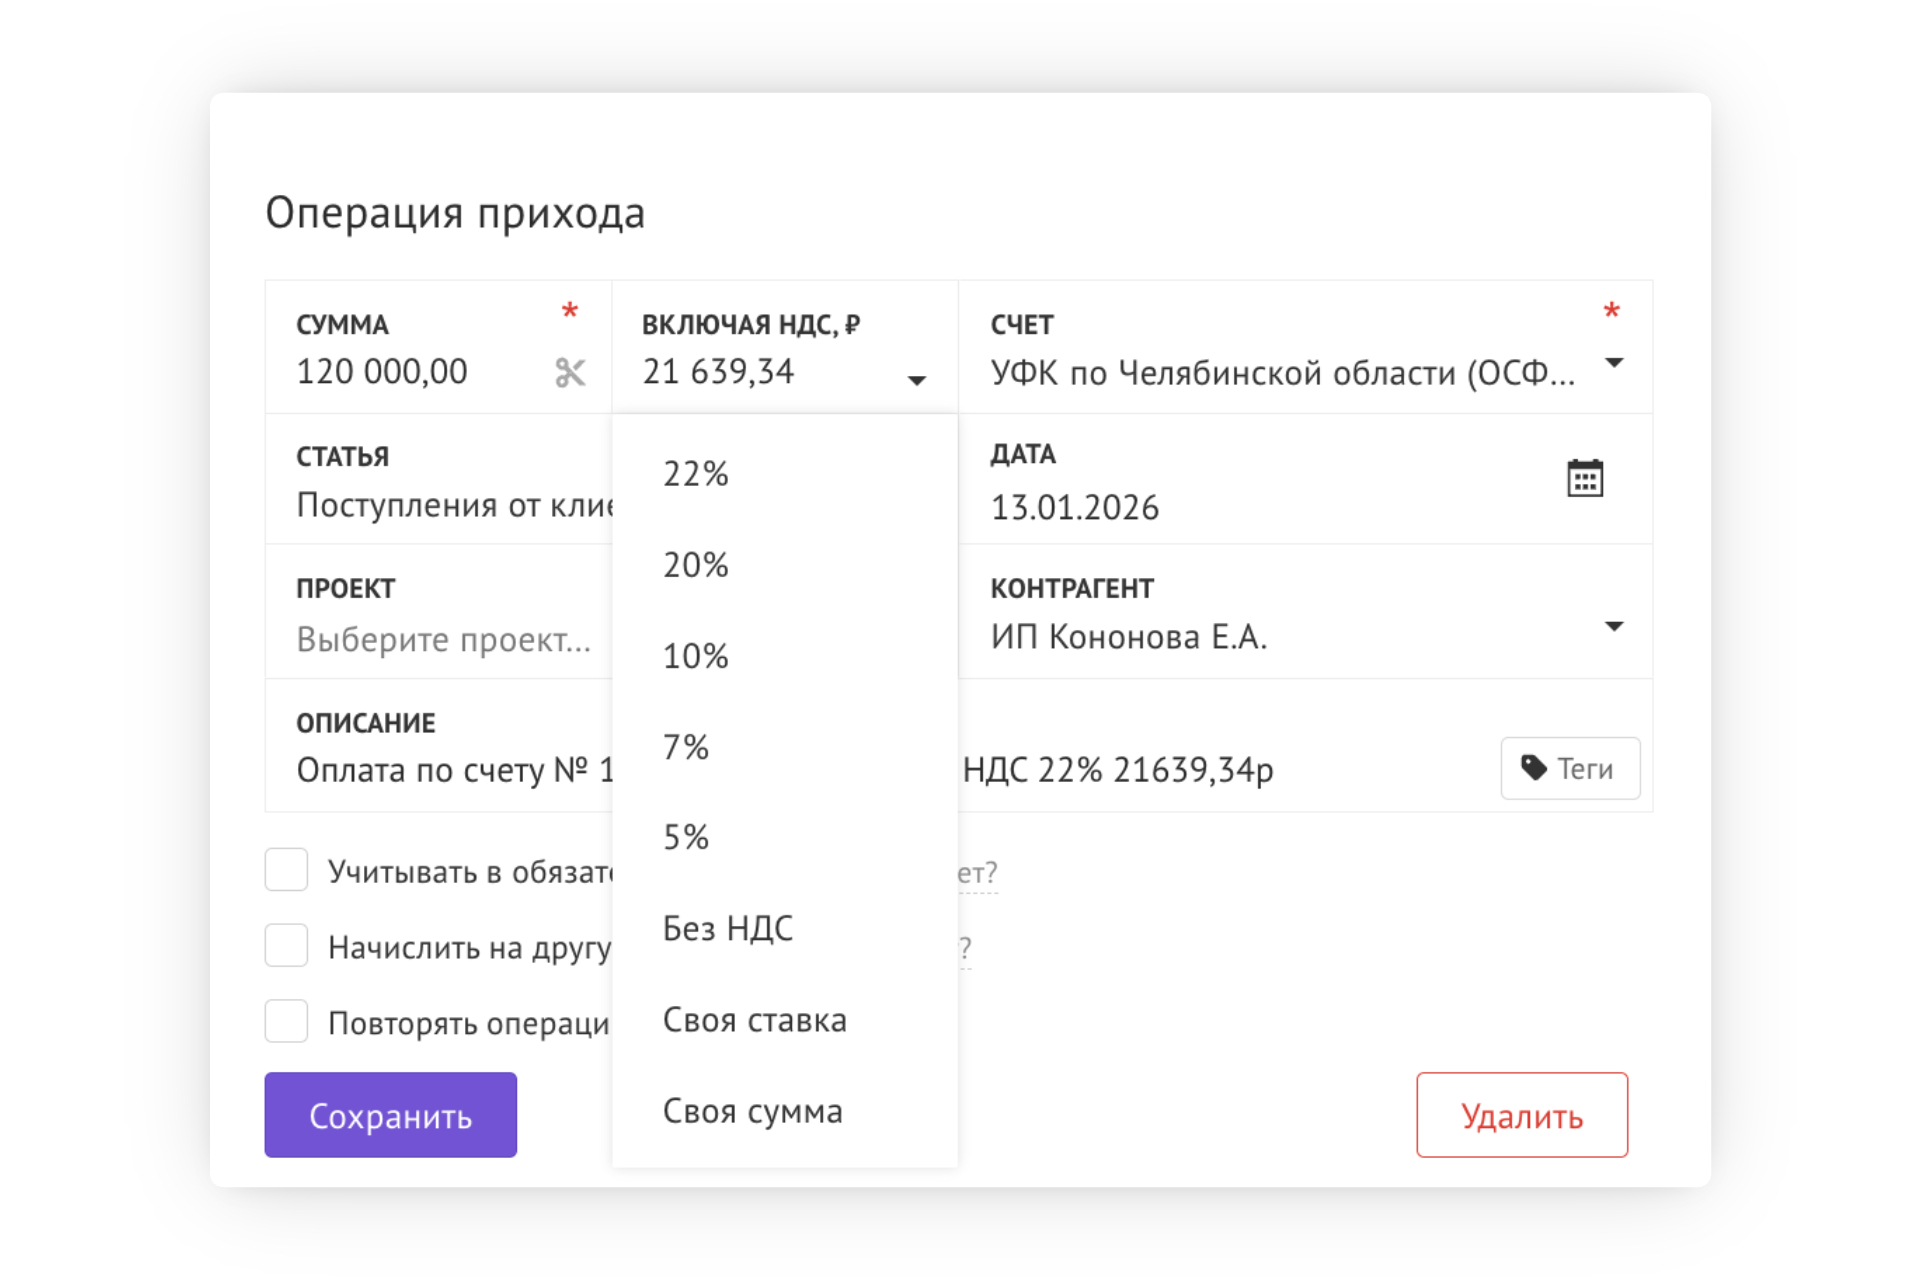Screen dimensions: 1920x1280
Task: Select the 10% VAT rate
Action: click(x=696, y=656)
